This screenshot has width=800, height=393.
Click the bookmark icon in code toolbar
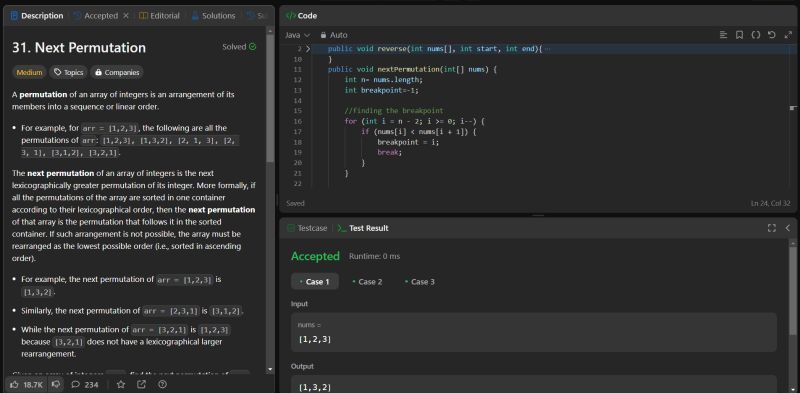739,35
